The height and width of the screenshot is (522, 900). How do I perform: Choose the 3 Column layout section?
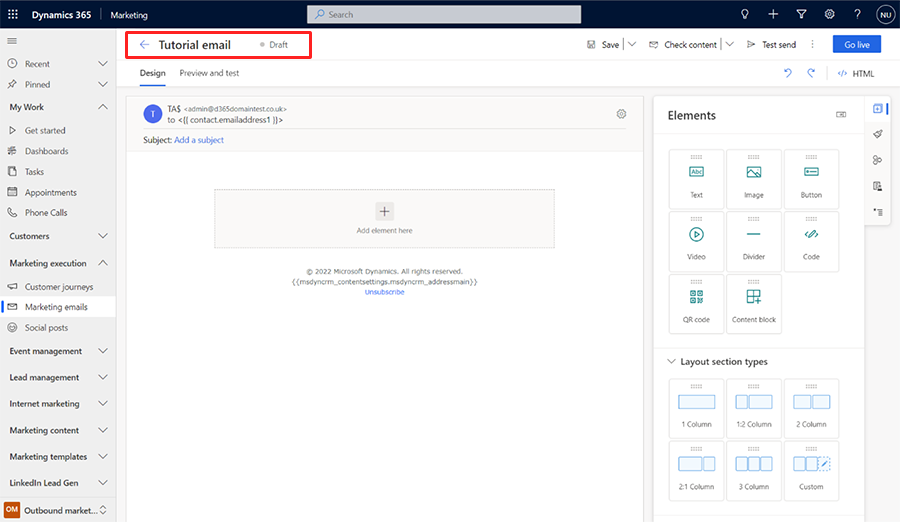pos(754,471)
